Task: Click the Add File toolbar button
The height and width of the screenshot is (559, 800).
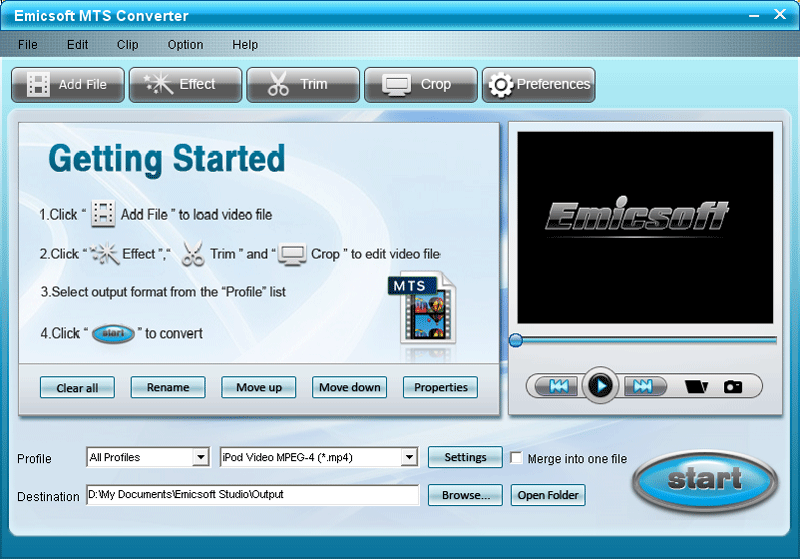Action: (x=68, y=85)
